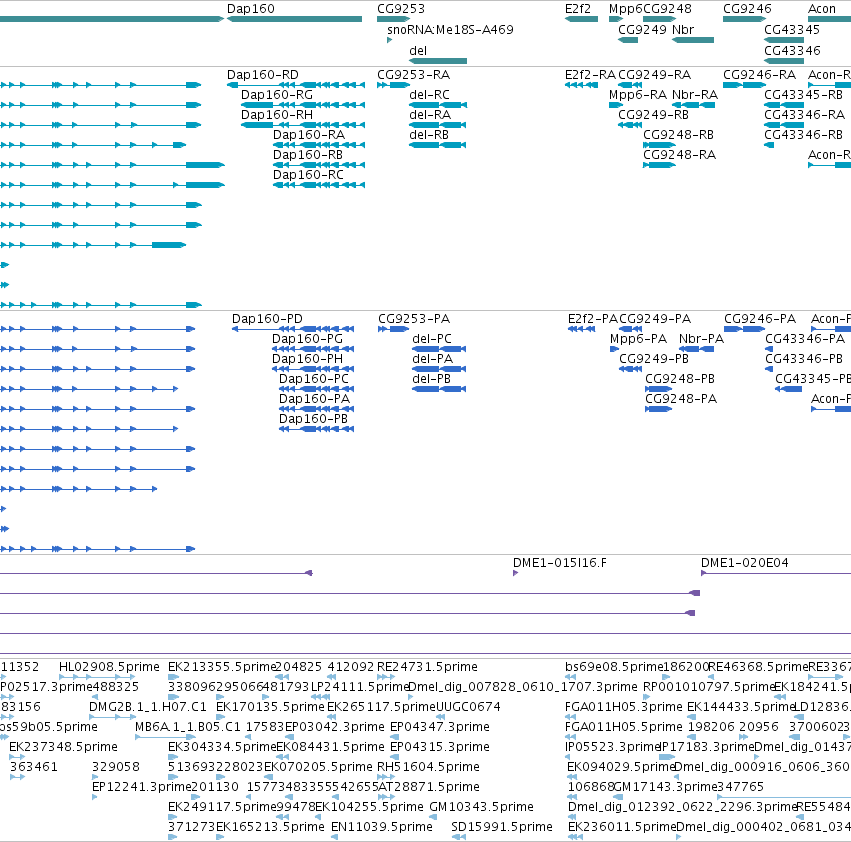Click the CG9246 gene label

tap(747, 9)
